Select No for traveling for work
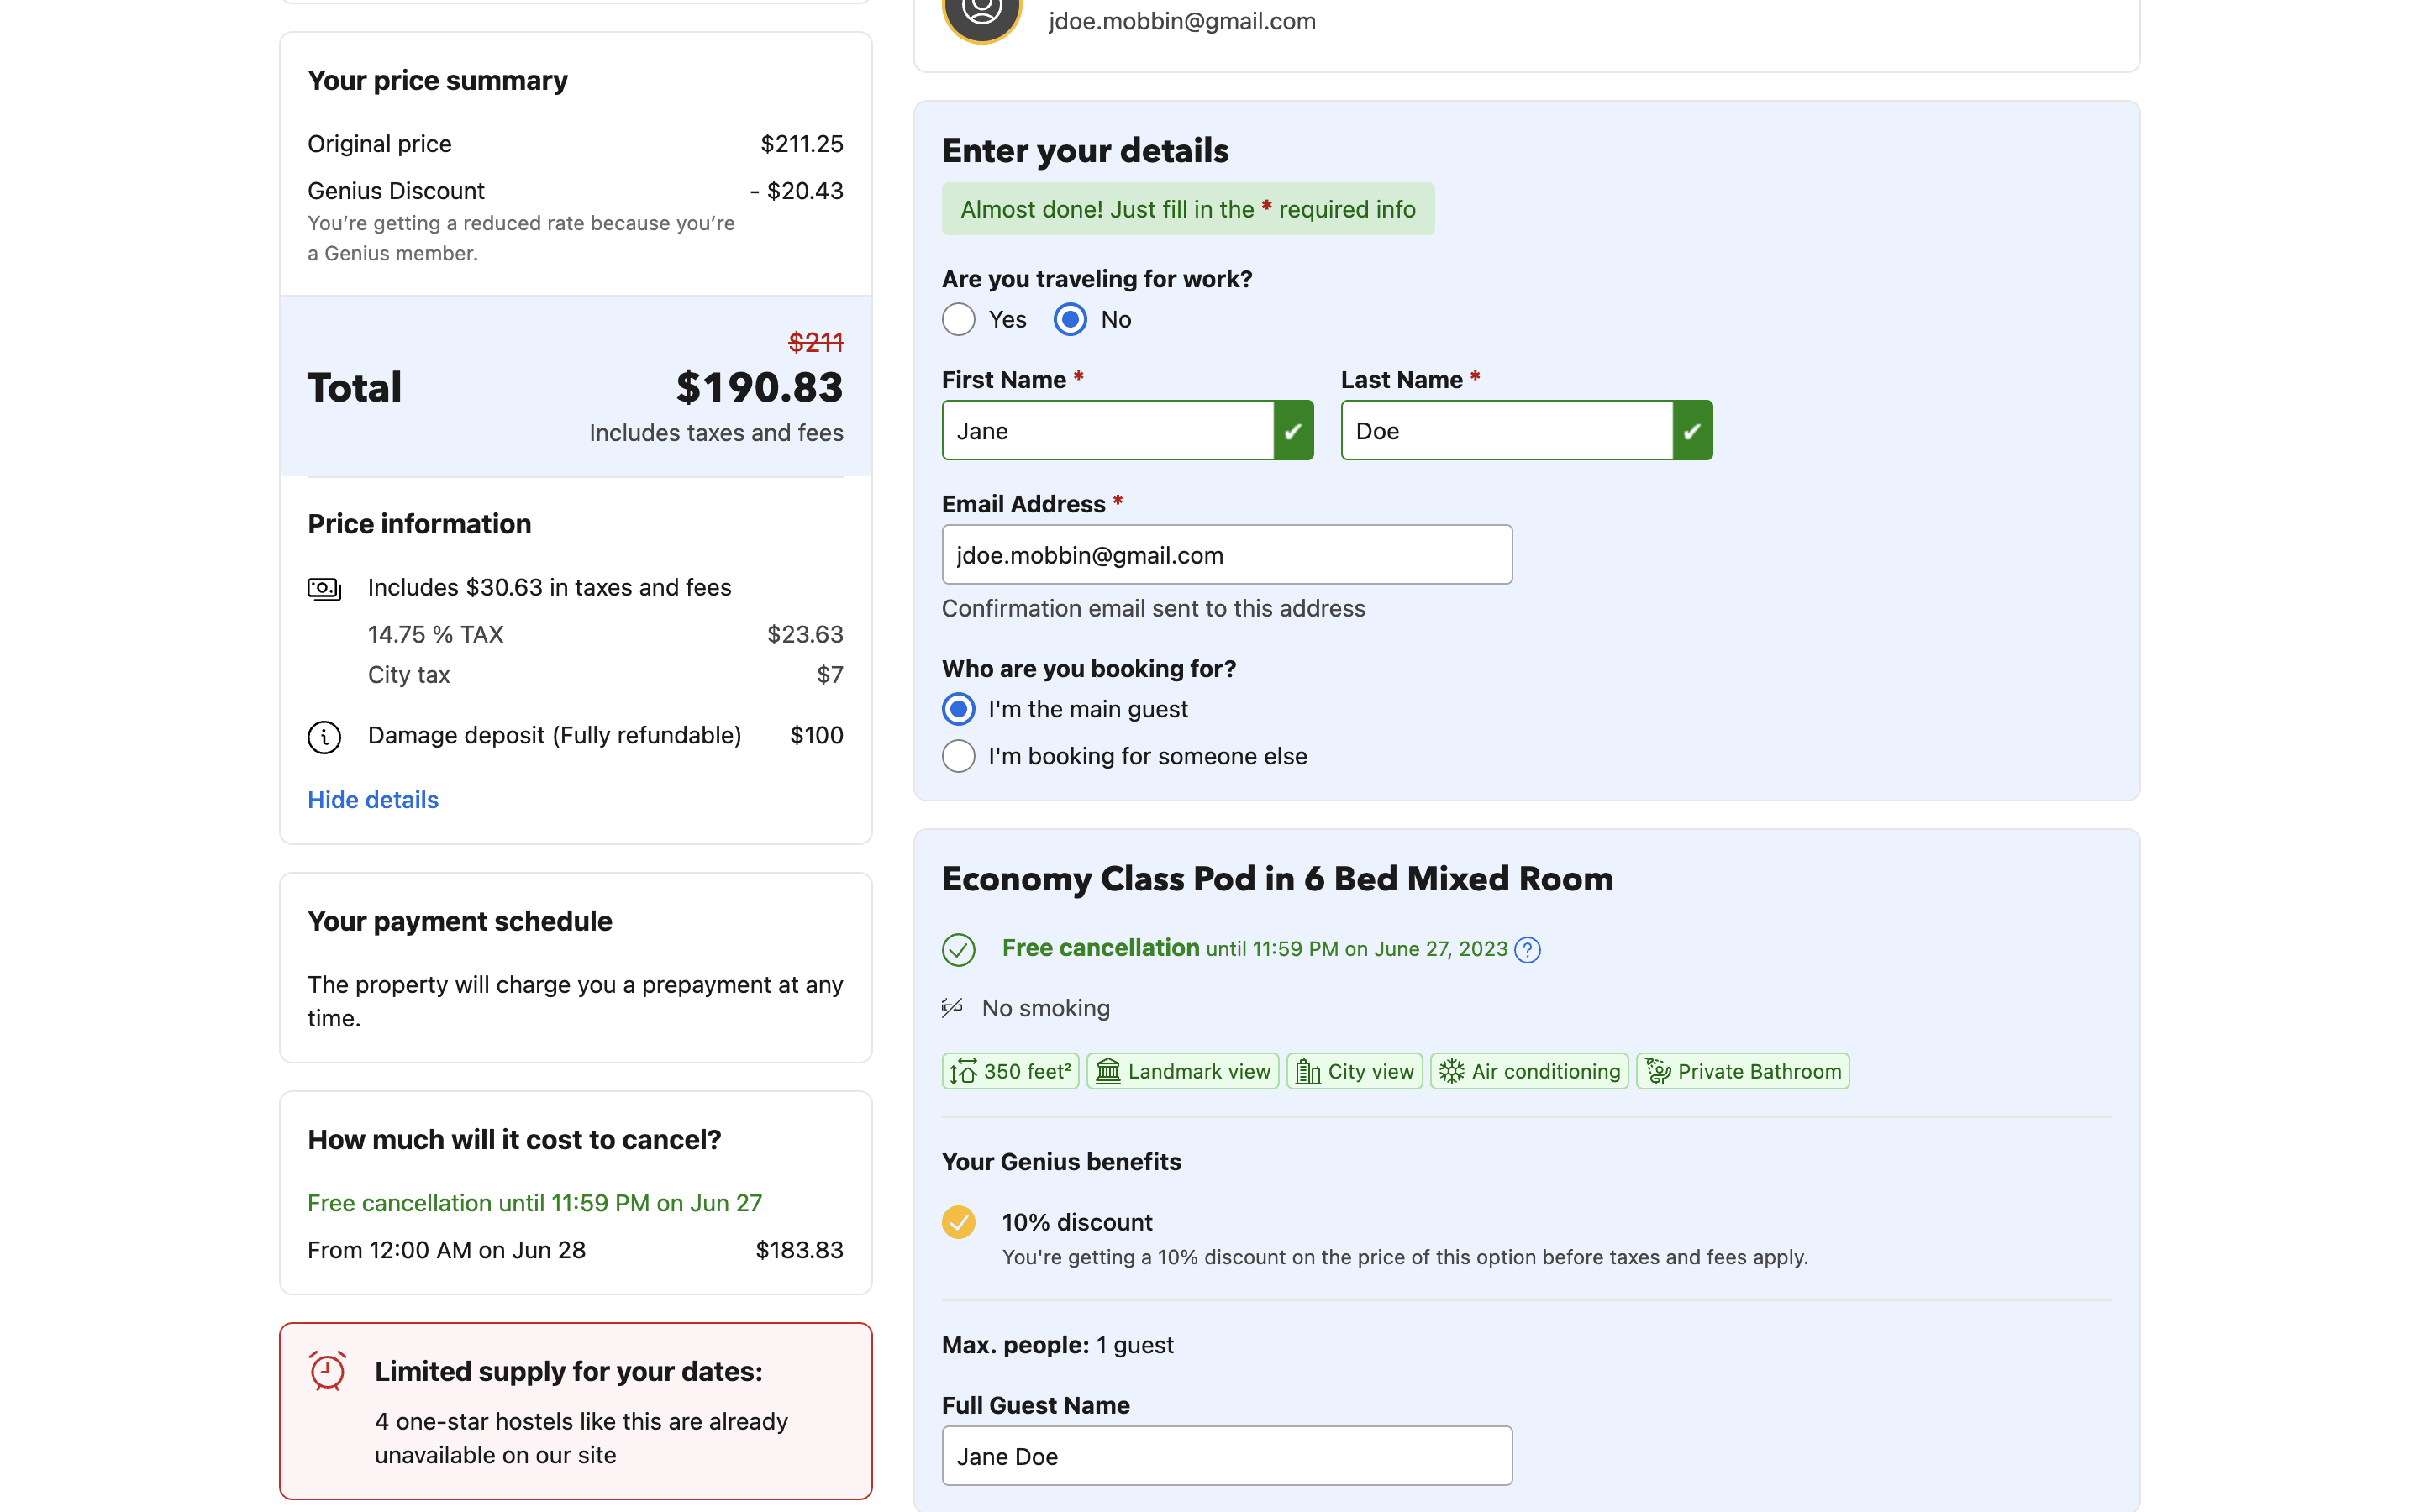Screen dimensions: 2420x1512 [1070, 319]
